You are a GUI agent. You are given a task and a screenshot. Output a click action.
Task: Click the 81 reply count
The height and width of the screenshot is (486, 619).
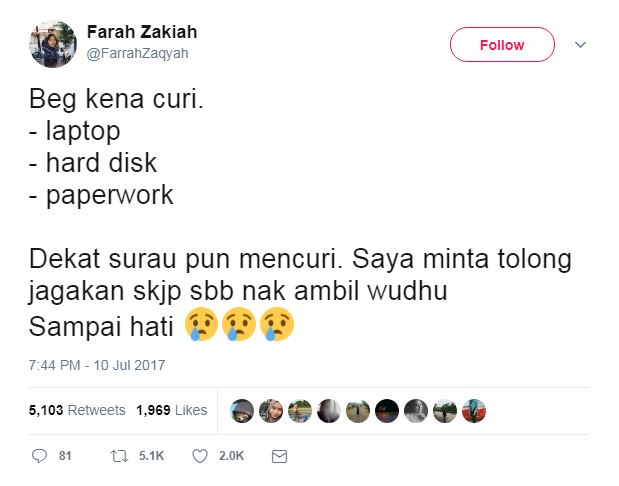[x=65, y=456]
